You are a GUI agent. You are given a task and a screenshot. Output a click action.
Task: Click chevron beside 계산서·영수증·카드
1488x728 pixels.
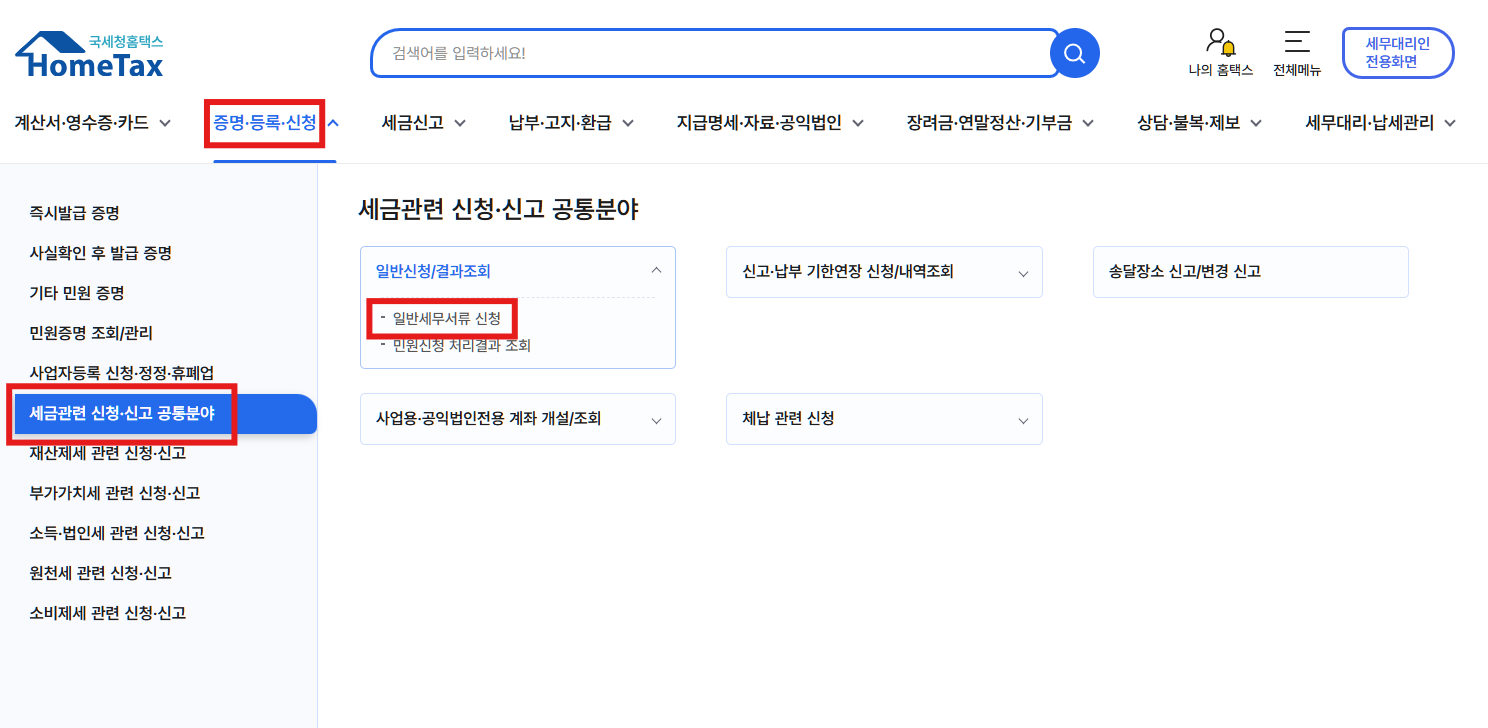(x=165, y=124)
